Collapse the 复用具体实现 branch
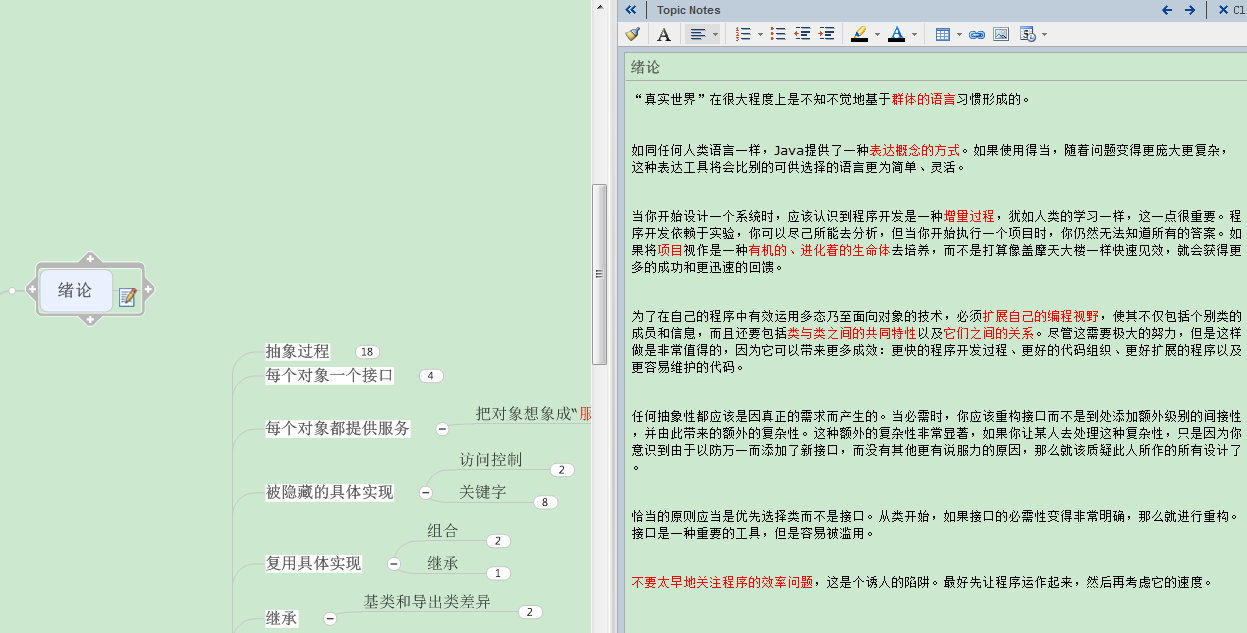 click(393, 564)
